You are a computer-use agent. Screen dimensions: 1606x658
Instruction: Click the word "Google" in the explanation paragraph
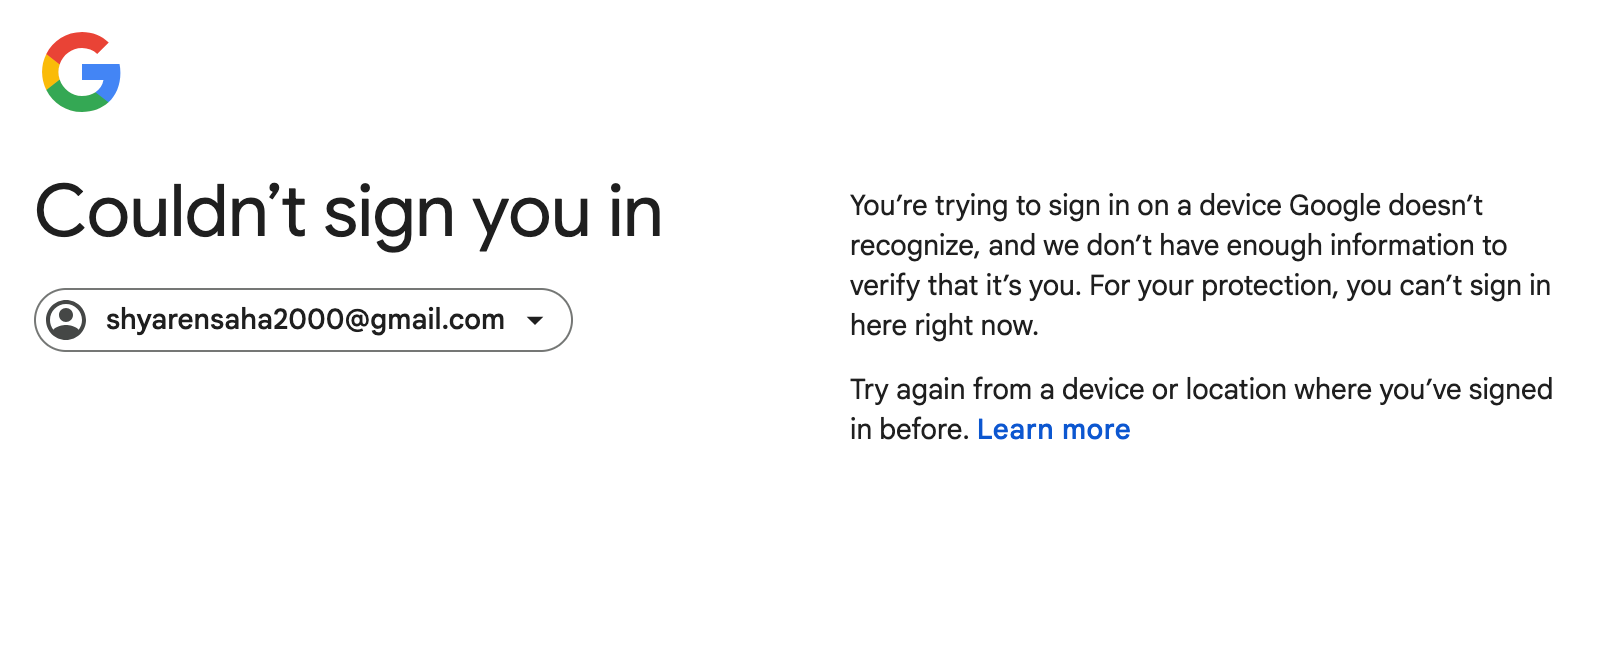(1334, 206)
